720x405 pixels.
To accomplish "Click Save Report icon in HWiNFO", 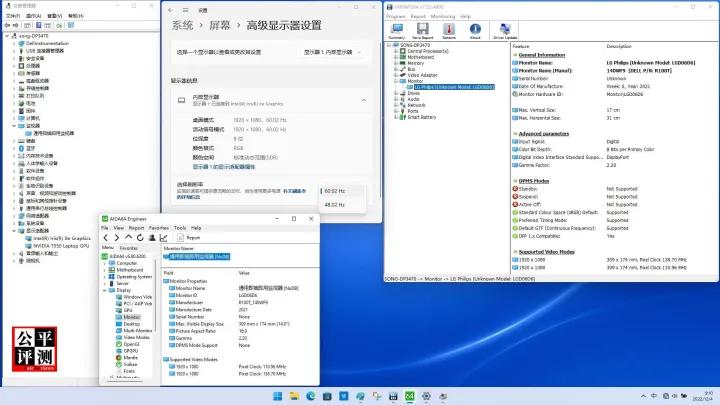I will 422,31.
